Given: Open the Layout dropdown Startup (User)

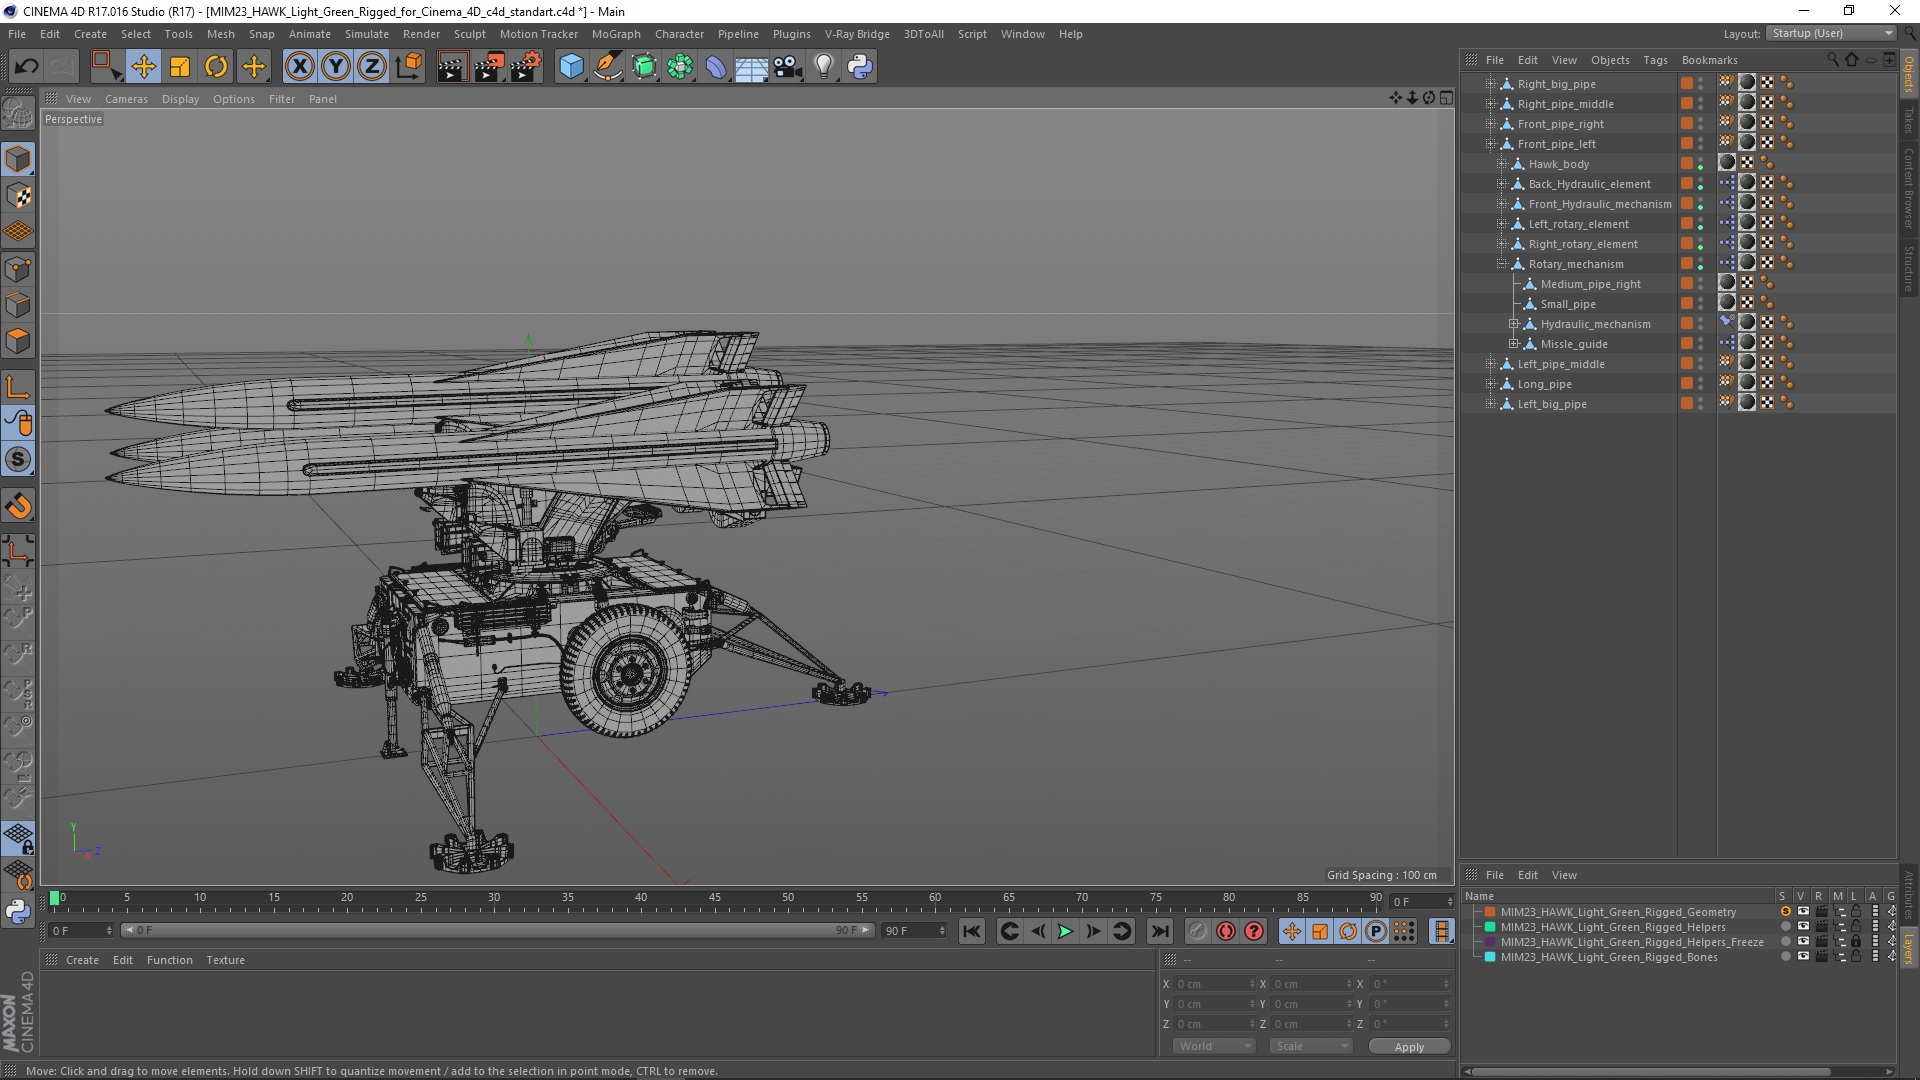Looking at the screenshot, I should 1831,33.
